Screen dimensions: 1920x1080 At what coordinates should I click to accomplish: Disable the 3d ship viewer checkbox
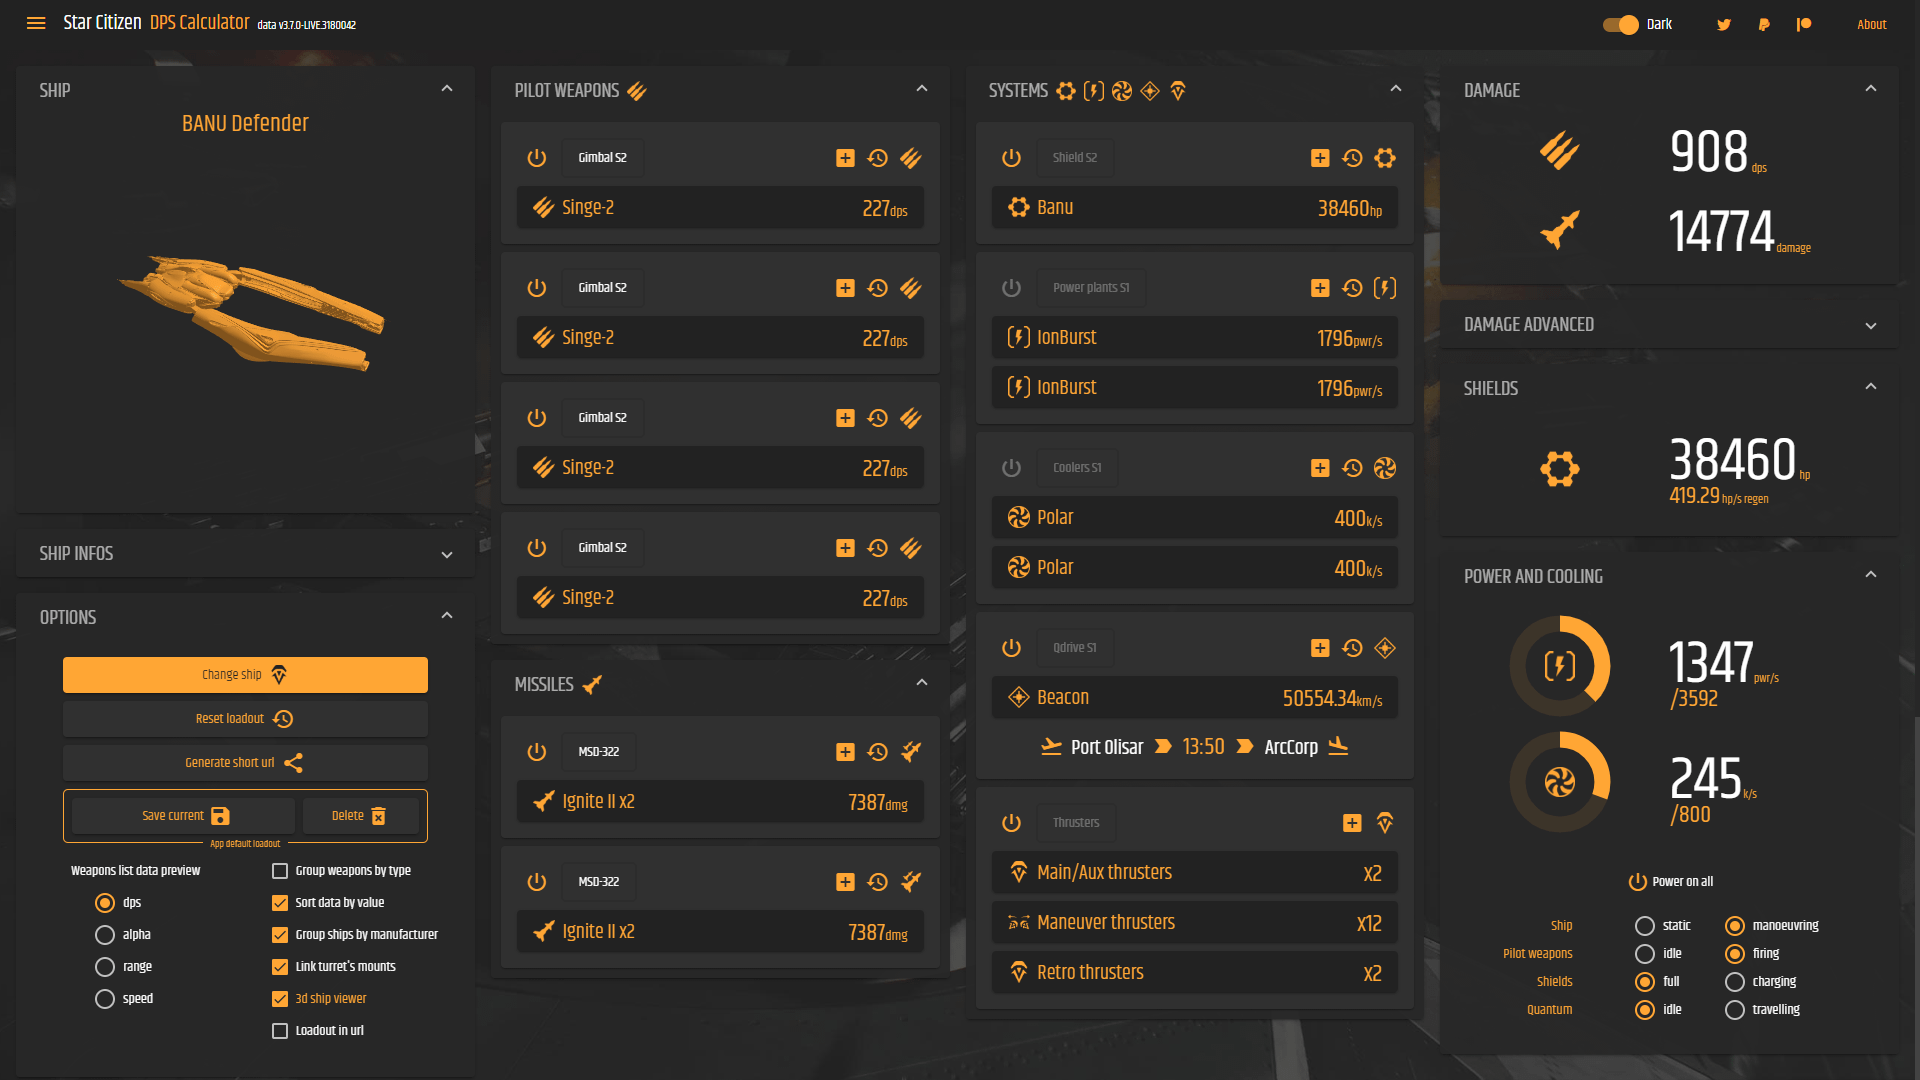tap(280, 999)
